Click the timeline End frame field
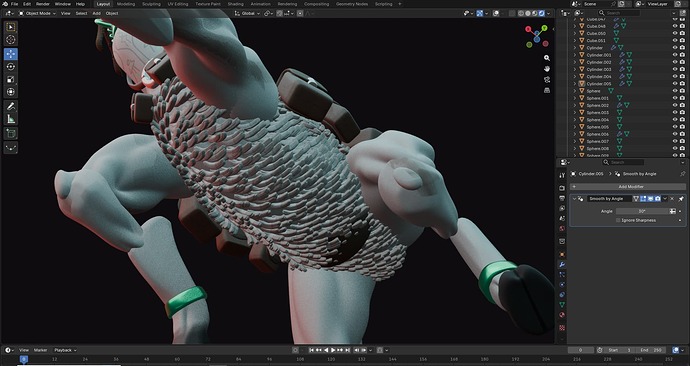690x366 pixels. [x=650, y=350]
